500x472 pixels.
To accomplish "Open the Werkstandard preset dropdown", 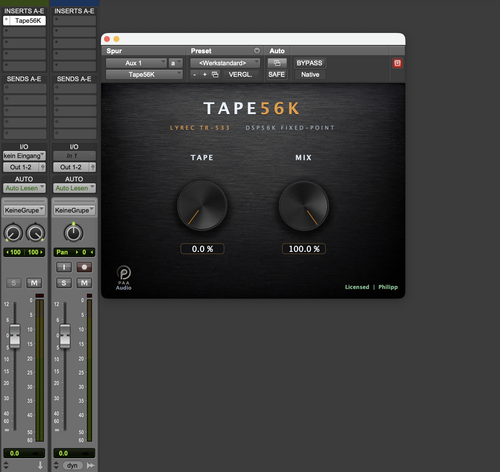I will click(225, 63).
